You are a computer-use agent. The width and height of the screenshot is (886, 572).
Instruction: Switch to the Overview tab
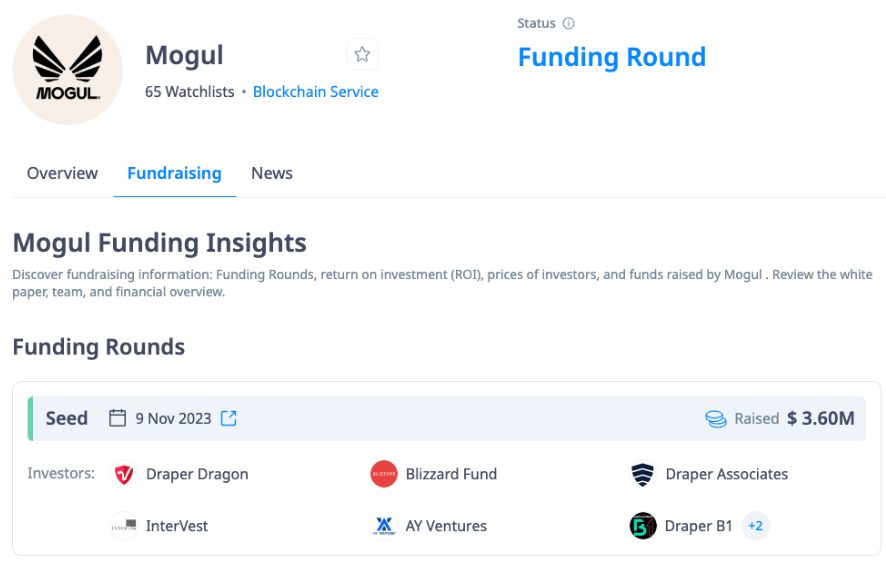62,173
